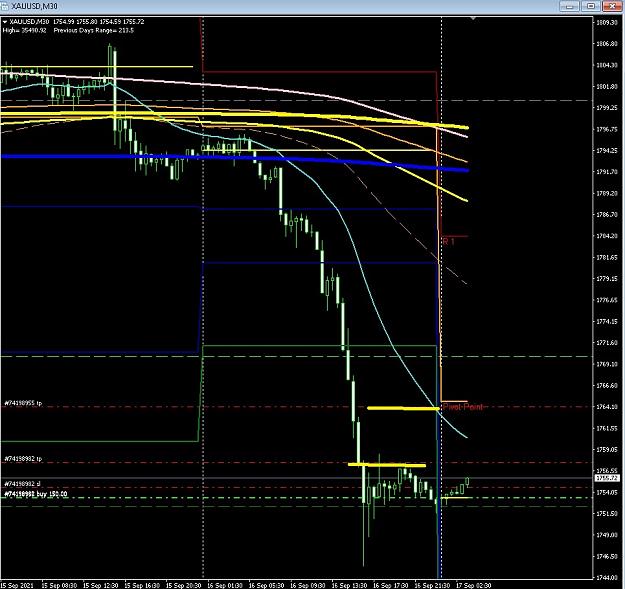
Task: Click the upper yellow horizontal trendline near Pivot Point
Action: 403,408
